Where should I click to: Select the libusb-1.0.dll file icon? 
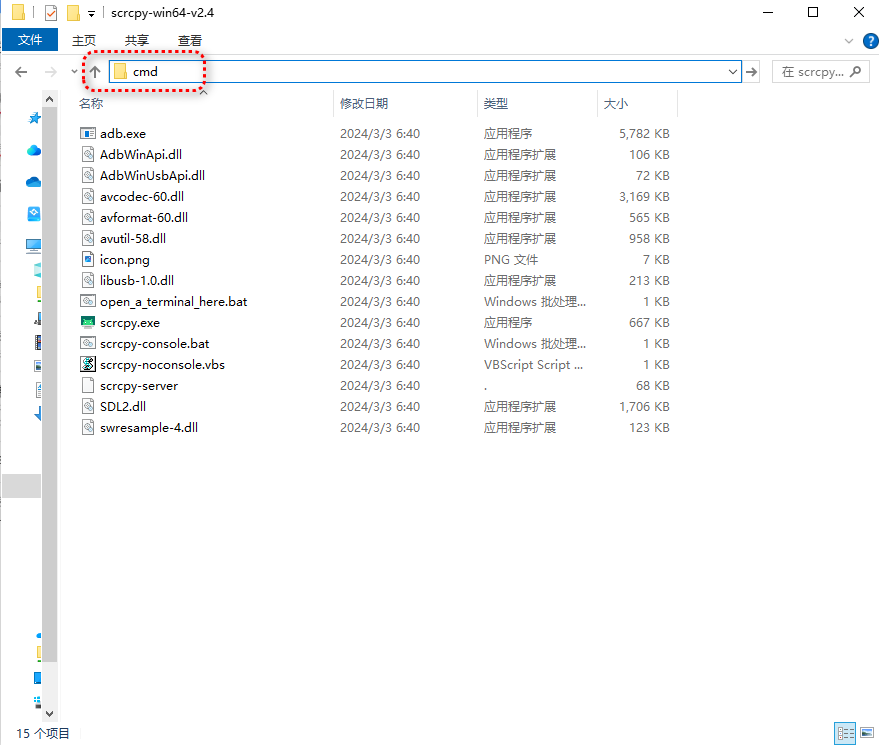(88, 280)
